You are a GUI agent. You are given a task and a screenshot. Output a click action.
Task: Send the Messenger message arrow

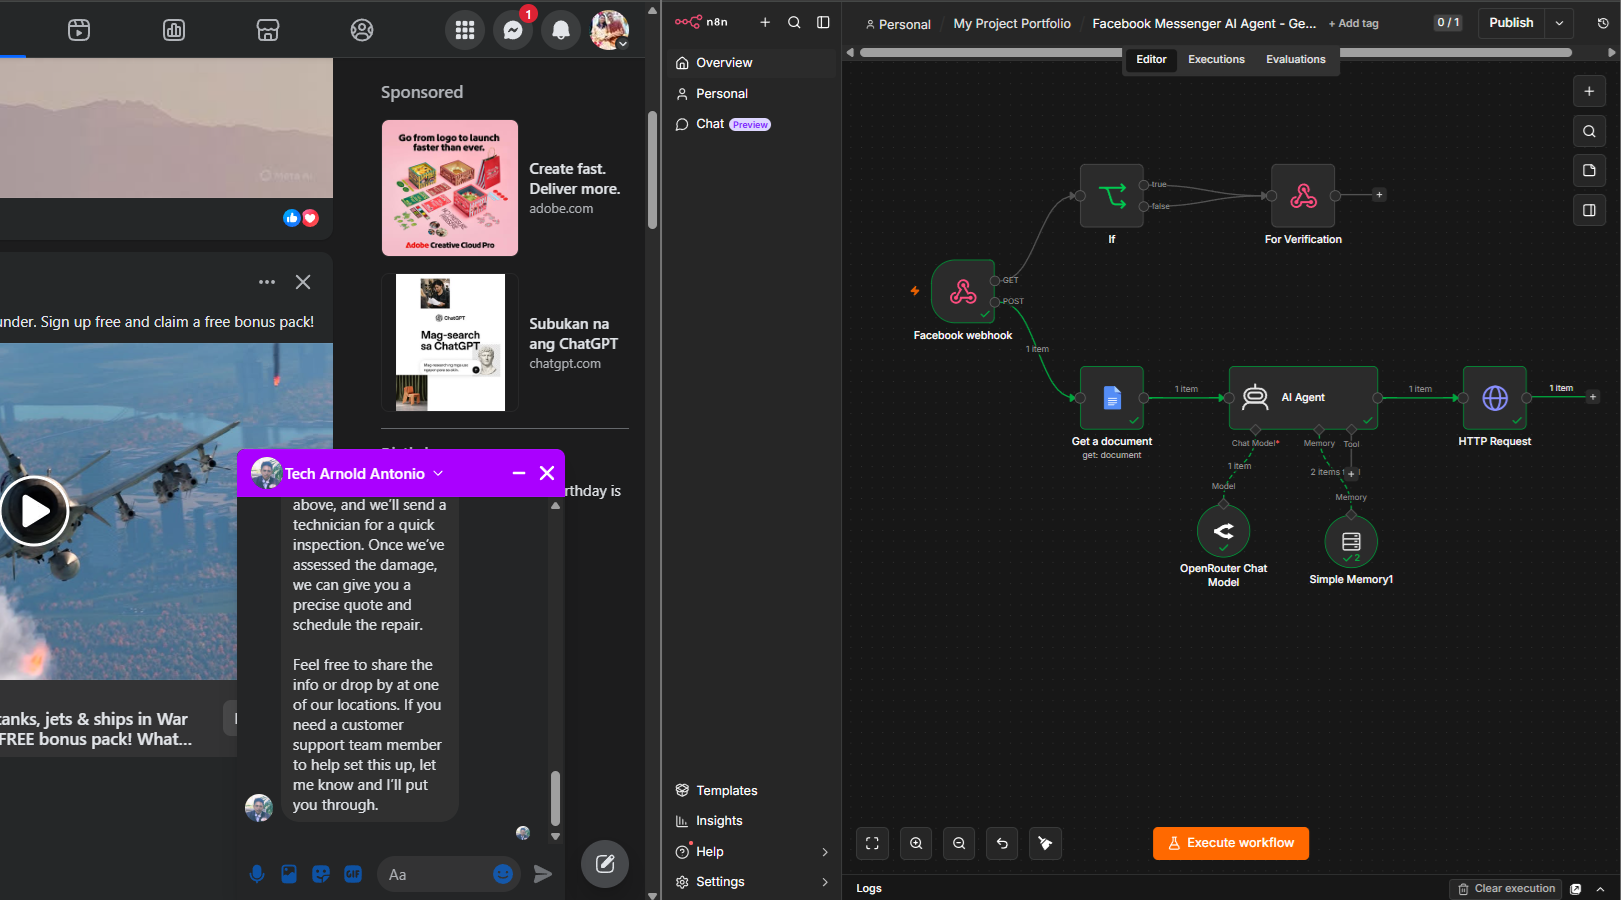[x=543, y=874]
